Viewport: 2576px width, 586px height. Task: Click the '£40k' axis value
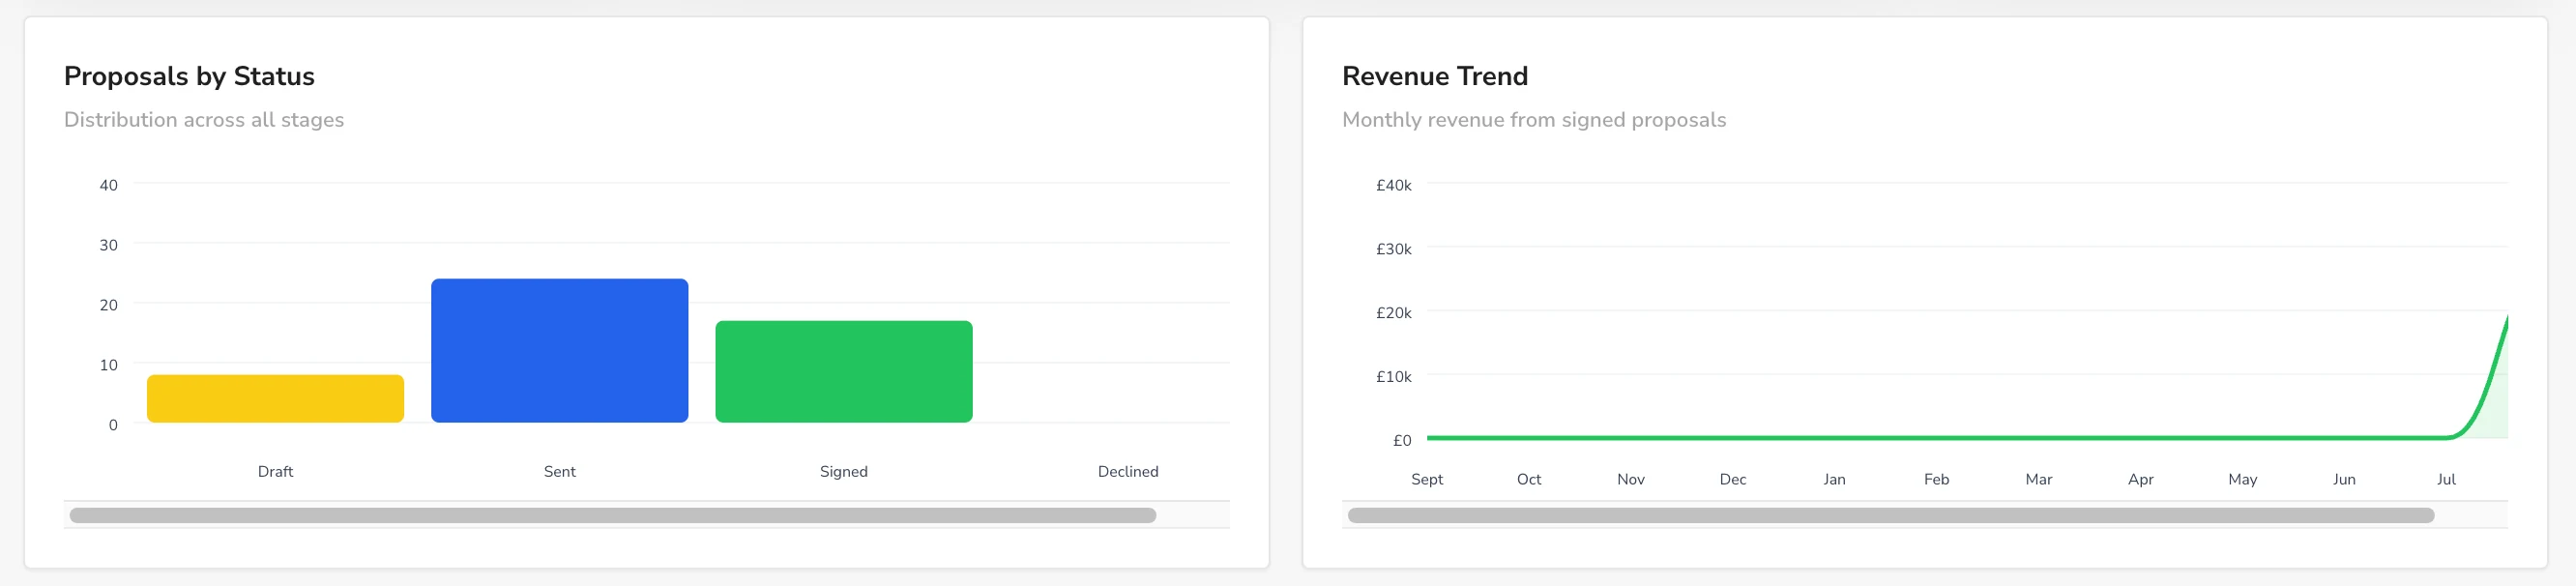[1394, 185]
